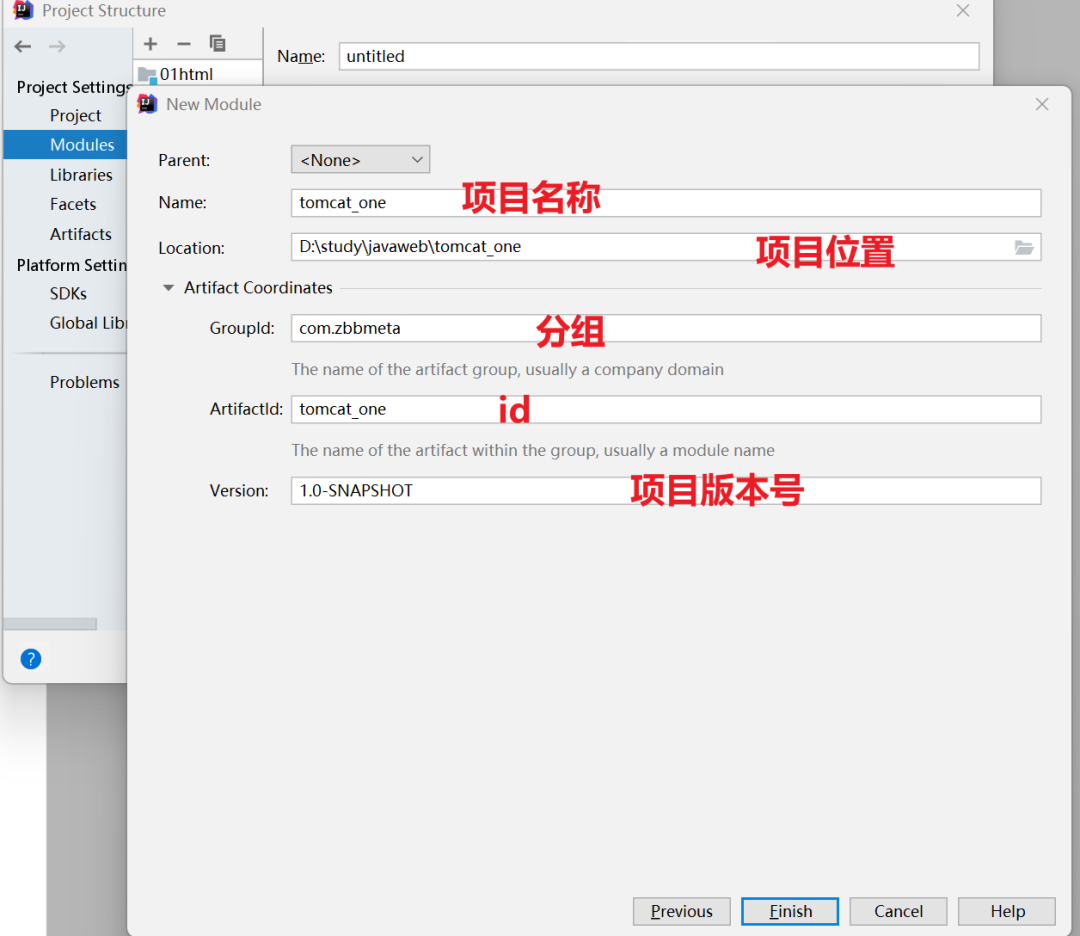
Task: Click the back arrow in Project Structure
Action: pyautogui.click(x=23, y=46)
